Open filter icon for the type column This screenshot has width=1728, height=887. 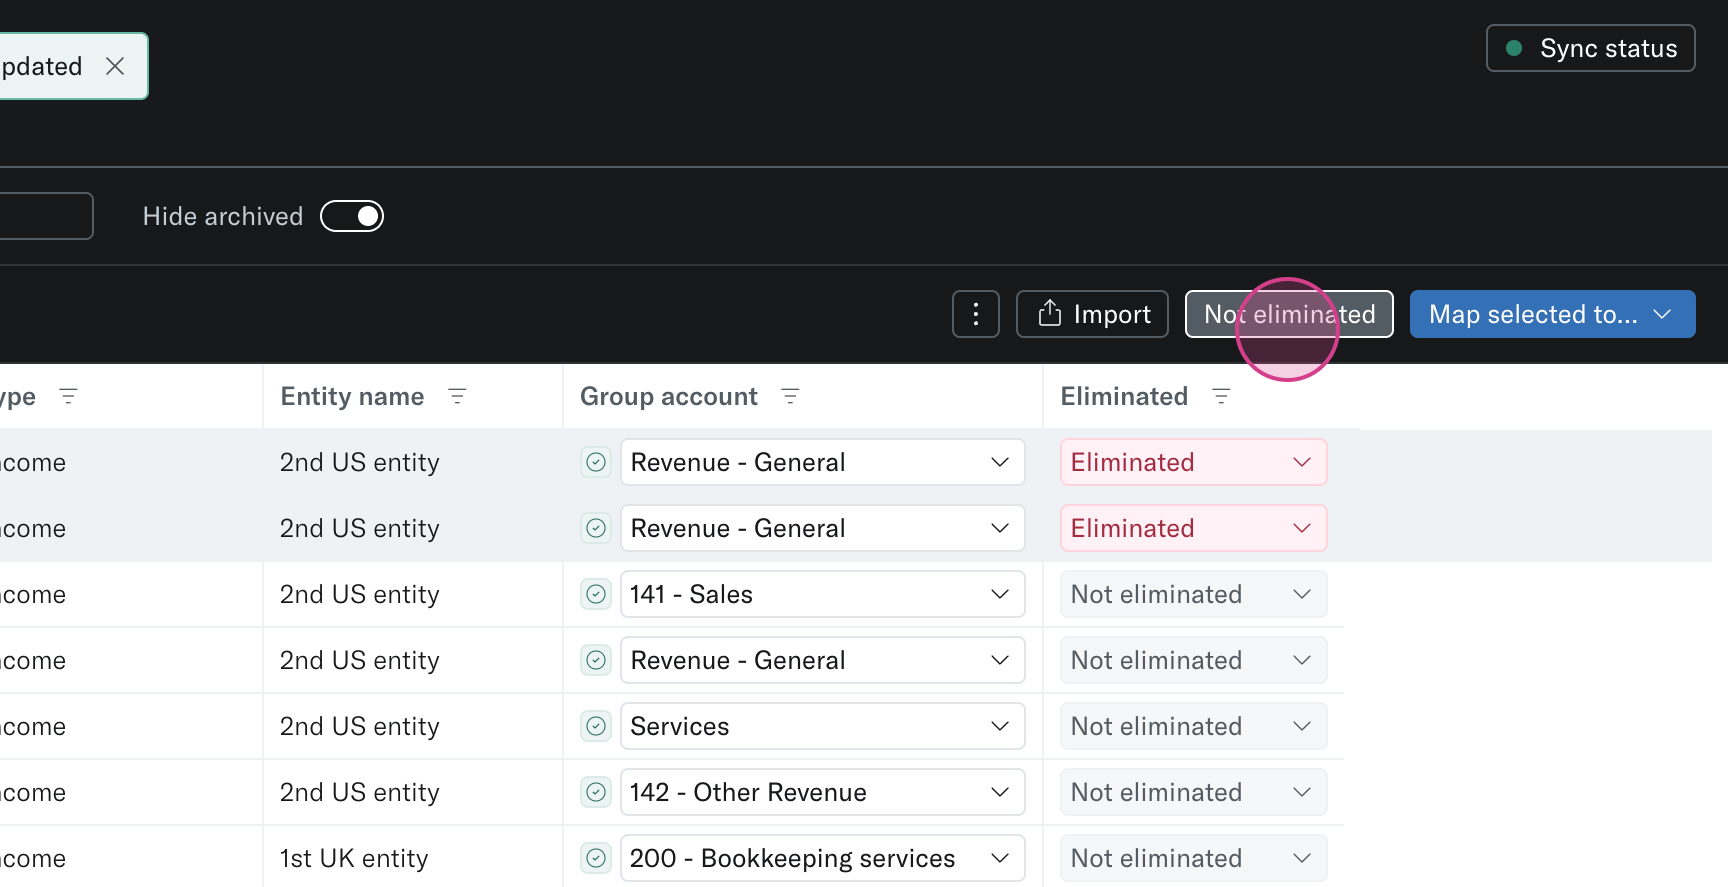point(68,396)
